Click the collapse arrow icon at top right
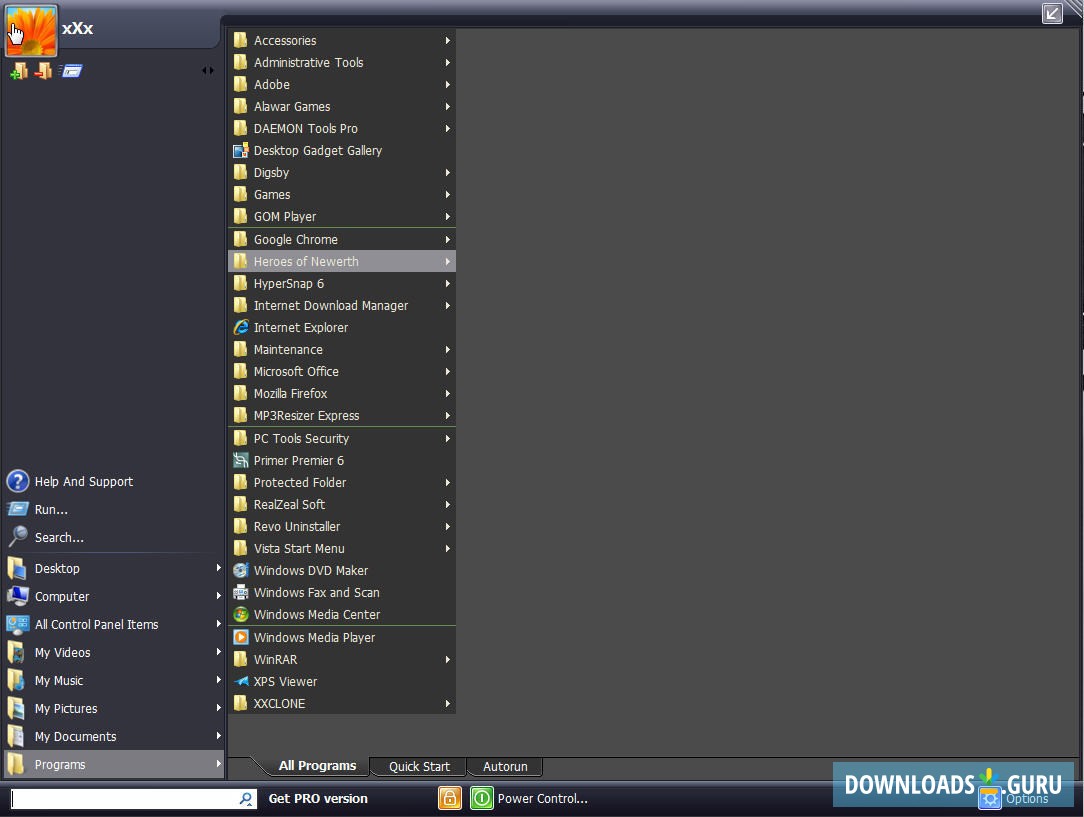The width and height of the screenshot is (1084, 817). (x=1052, y=13)
